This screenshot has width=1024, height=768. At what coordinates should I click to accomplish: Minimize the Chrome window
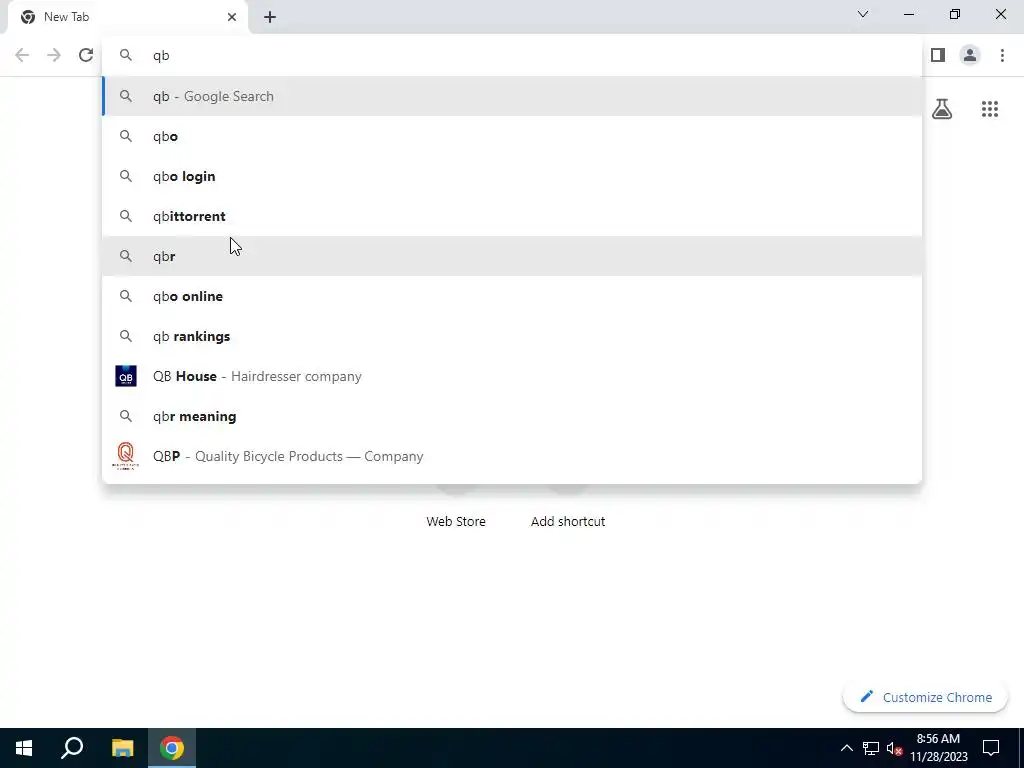[909, 14]
